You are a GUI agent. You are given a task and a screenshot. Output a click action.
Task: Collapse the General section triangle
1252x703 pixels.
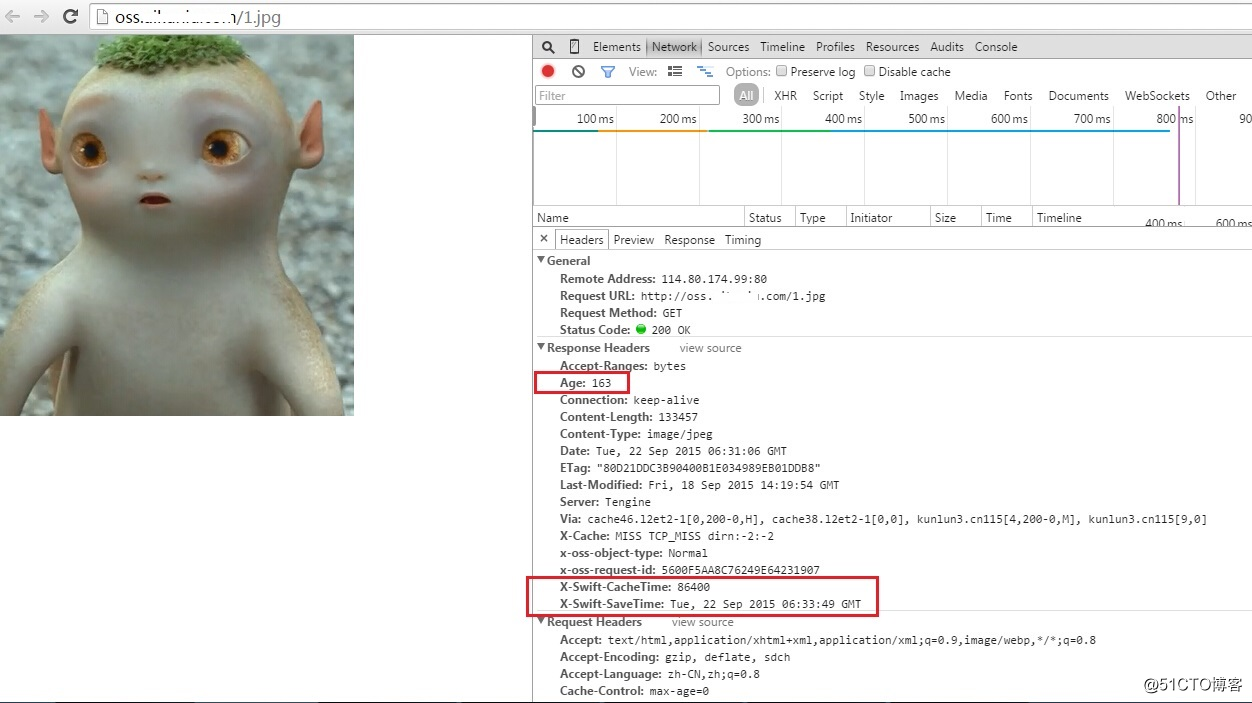tap(541, 260)
